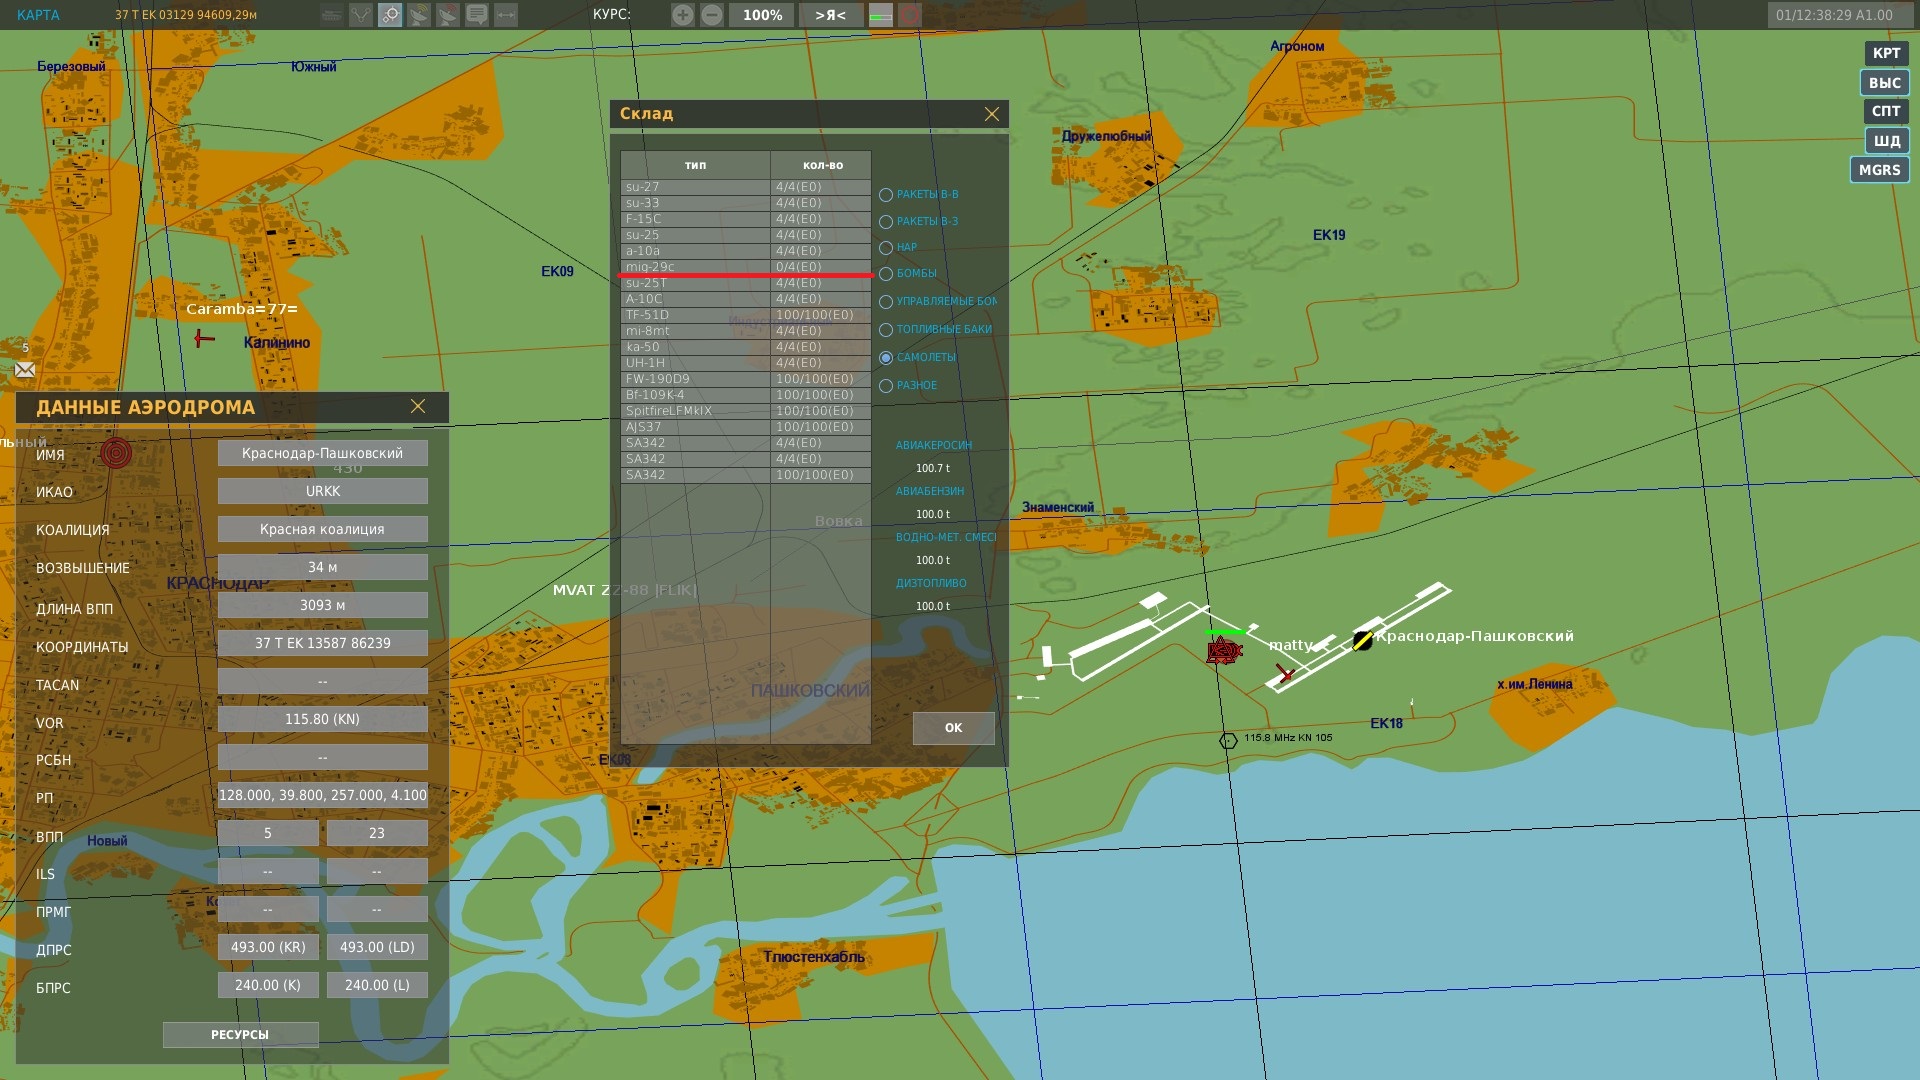Click the ДПРС 493.00 (KR) field
The width and height of the screenshot is (1920, 1080).
pyautogui.click(x=268, y=947)
